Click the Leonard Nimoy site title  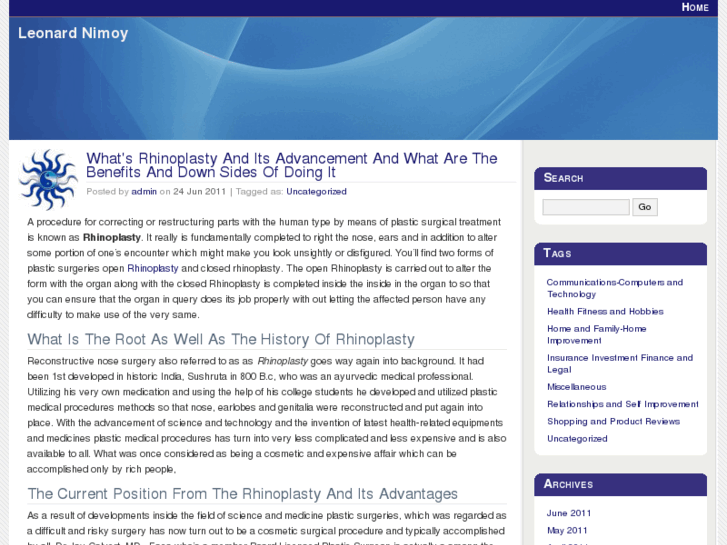click(73, 33)
